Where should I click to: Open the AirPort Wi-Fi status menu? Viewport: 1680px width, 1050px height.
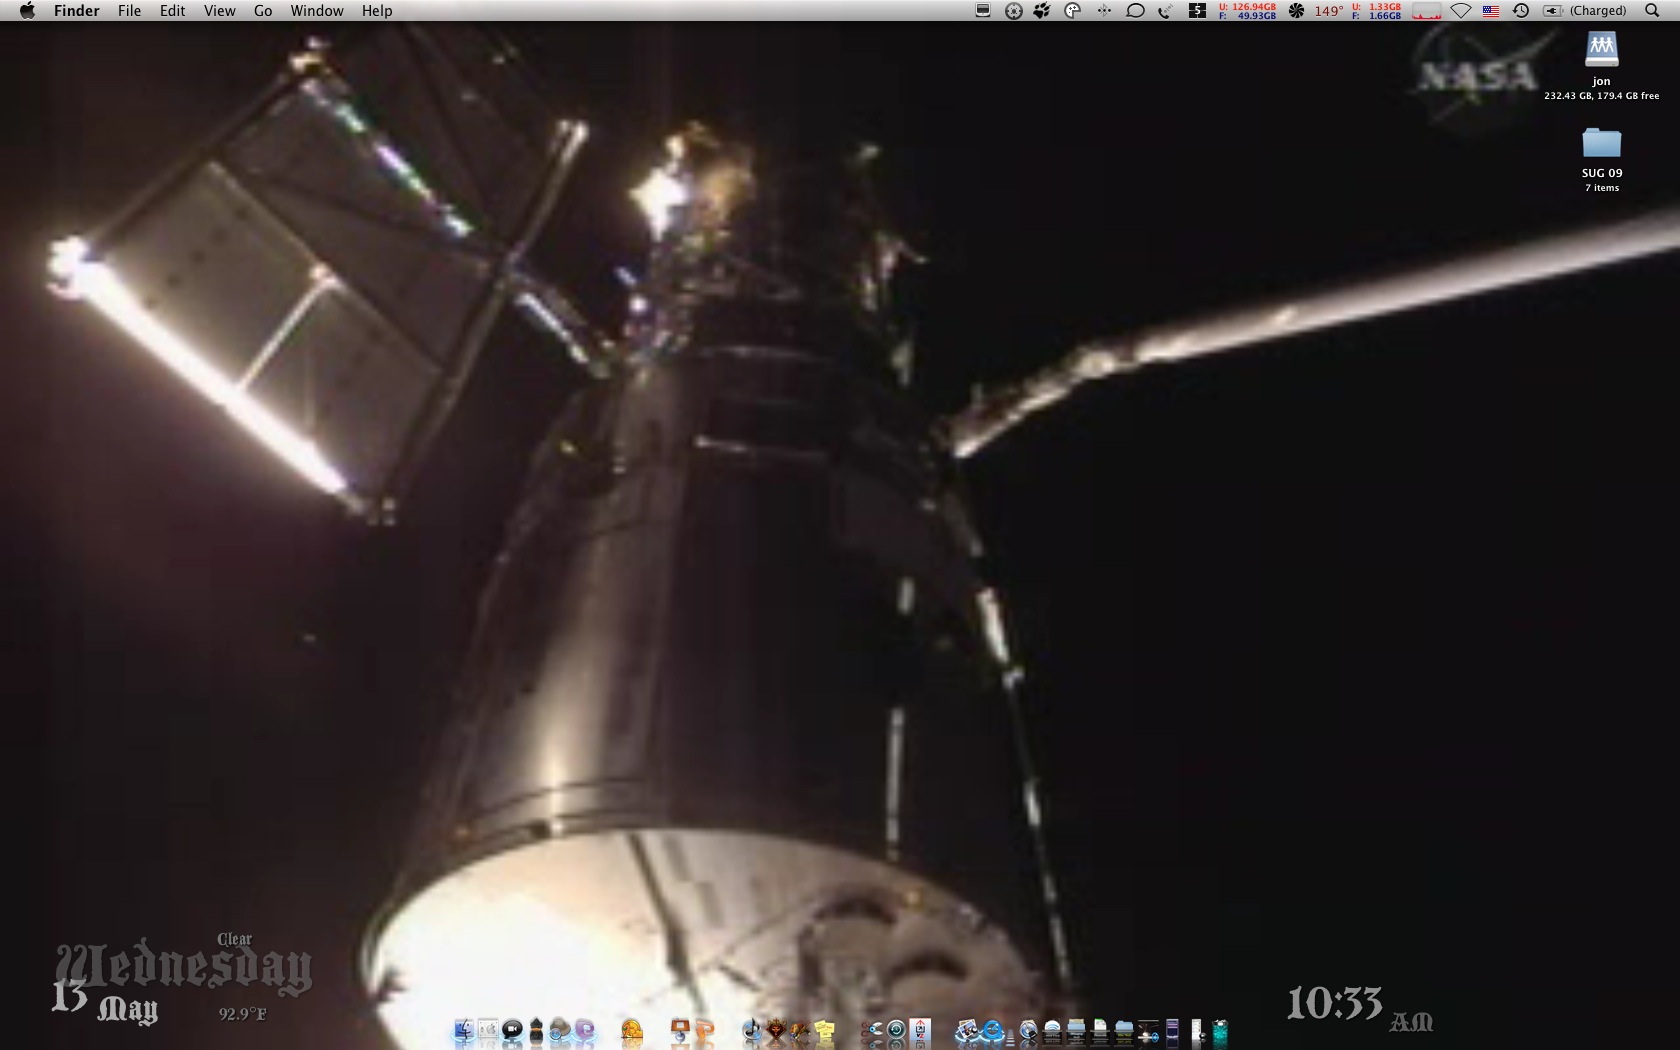point(1461,11)
